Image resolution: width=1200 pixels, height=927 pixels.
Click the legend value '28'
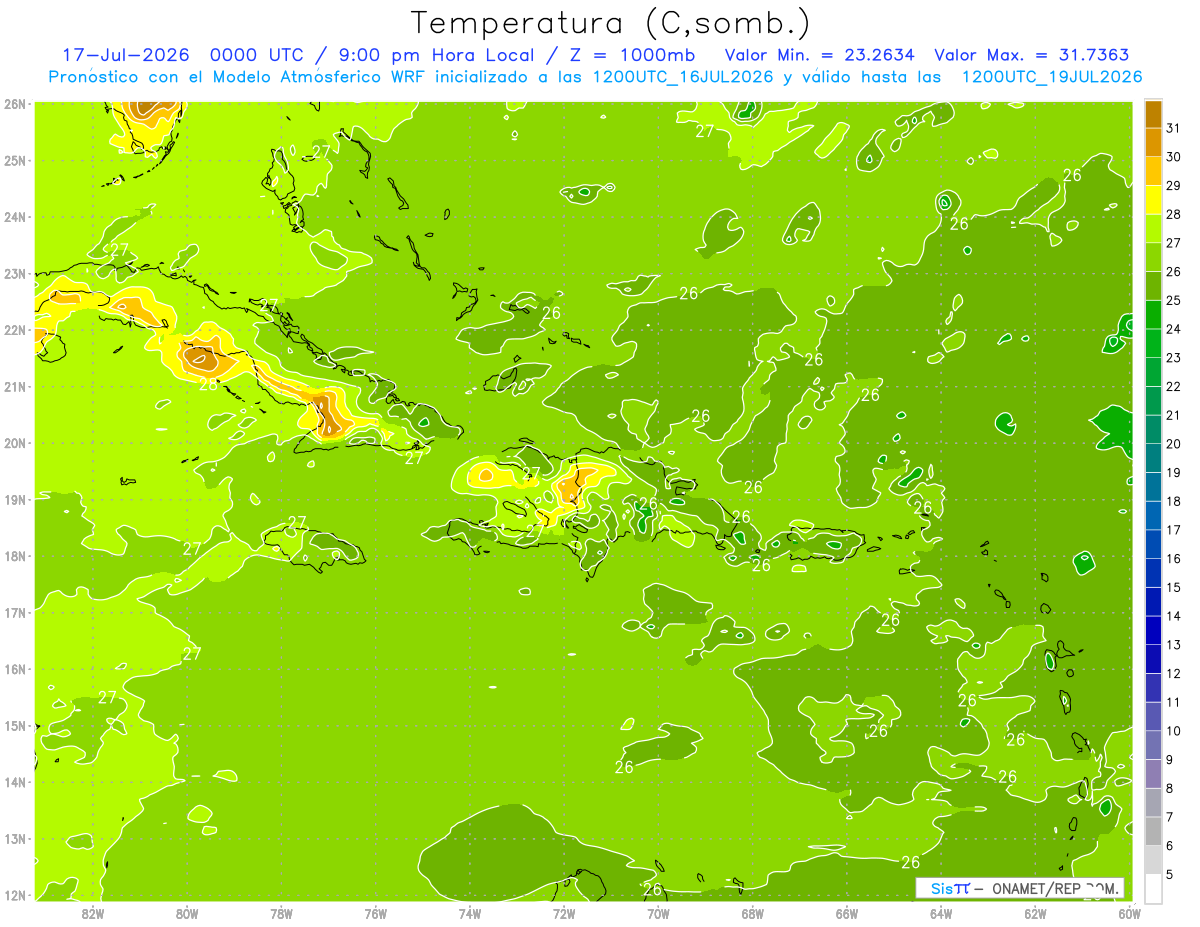[1175, 214]
